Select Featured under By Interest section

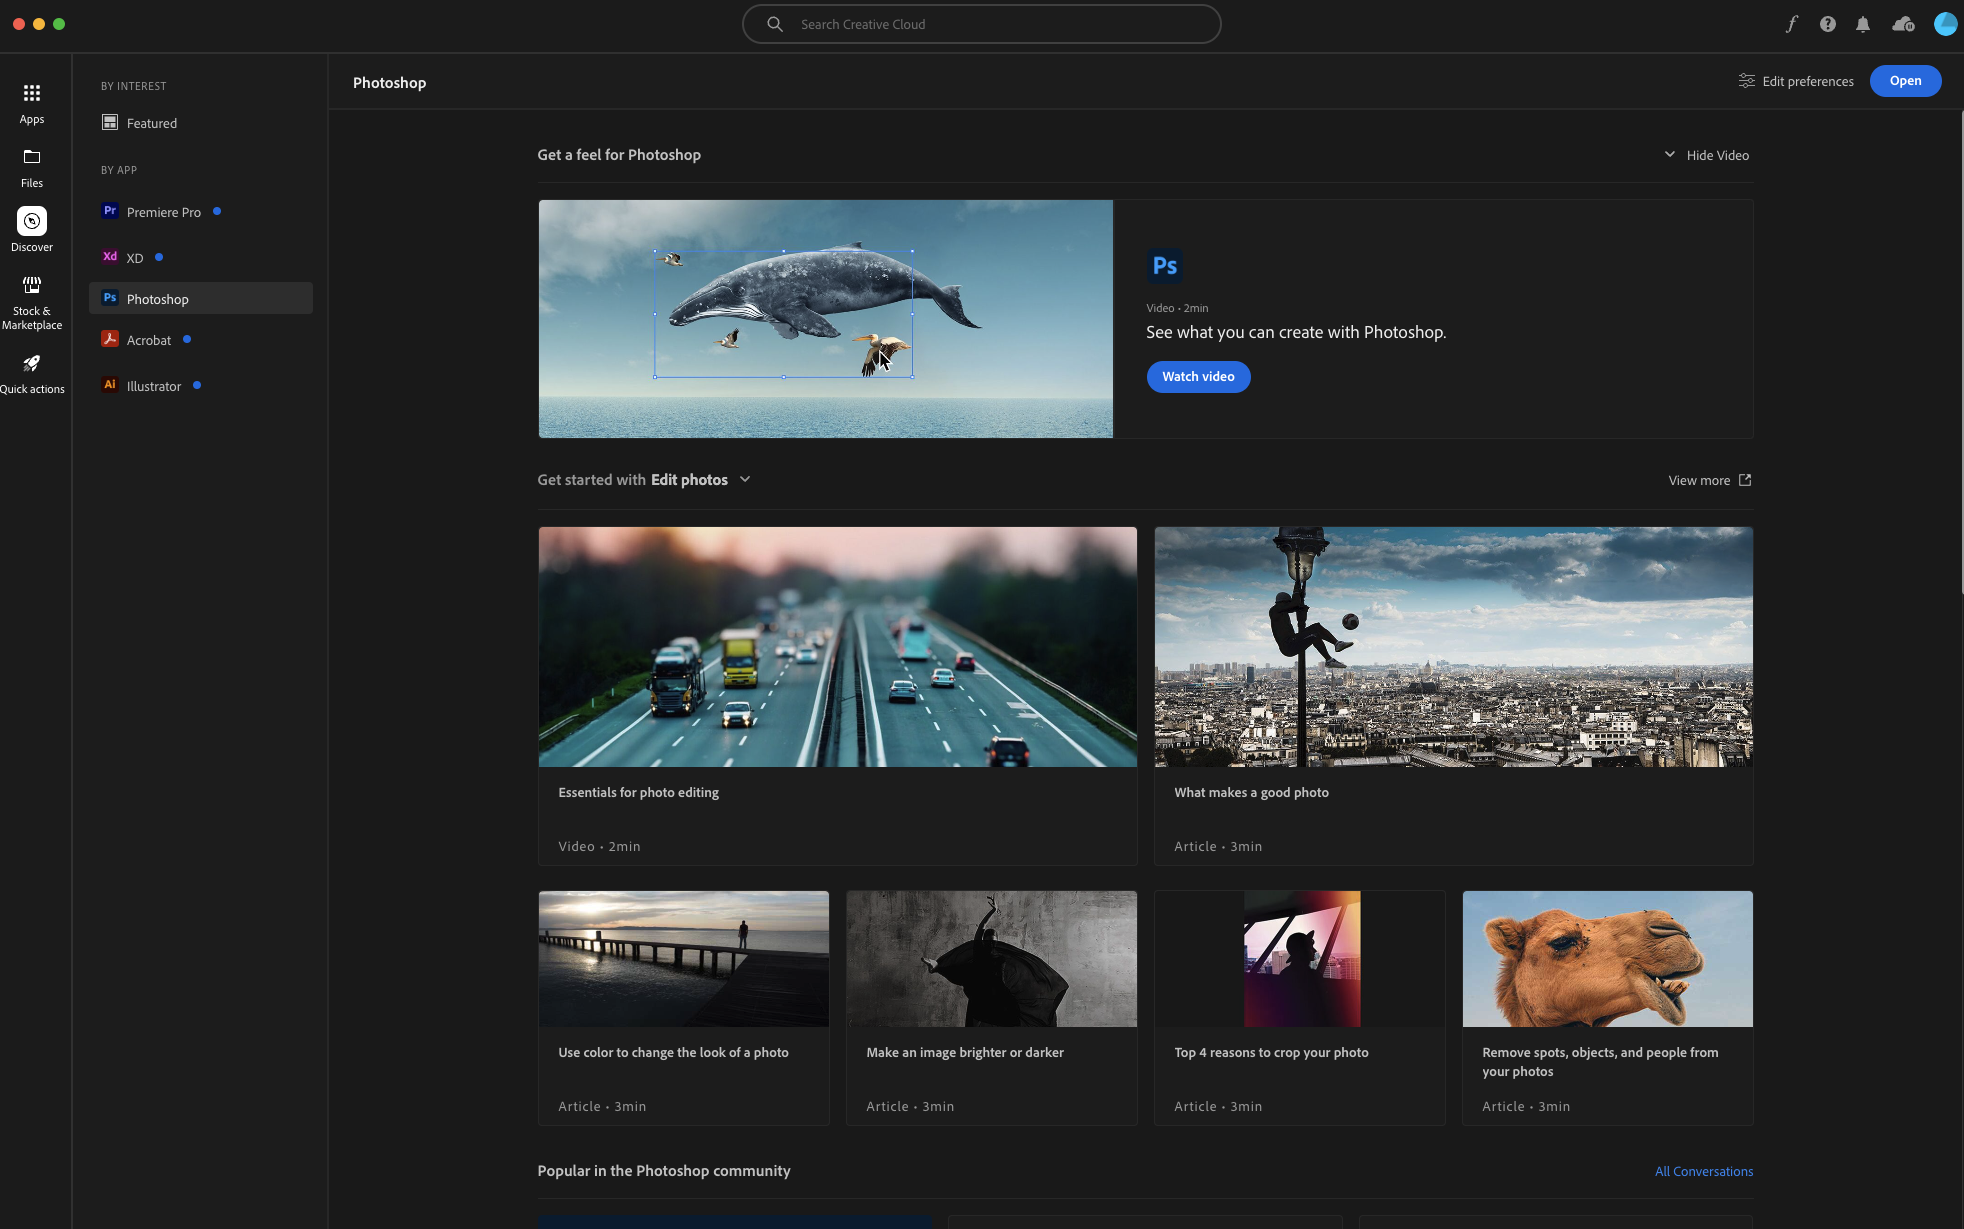[x=152, y=123]
